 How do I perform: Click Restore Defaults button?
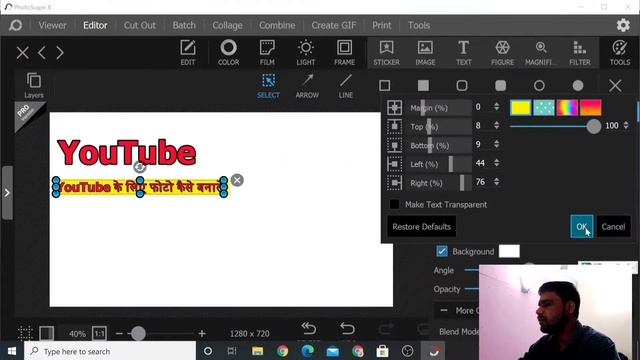pyautogui.click(x=422, y=227)
